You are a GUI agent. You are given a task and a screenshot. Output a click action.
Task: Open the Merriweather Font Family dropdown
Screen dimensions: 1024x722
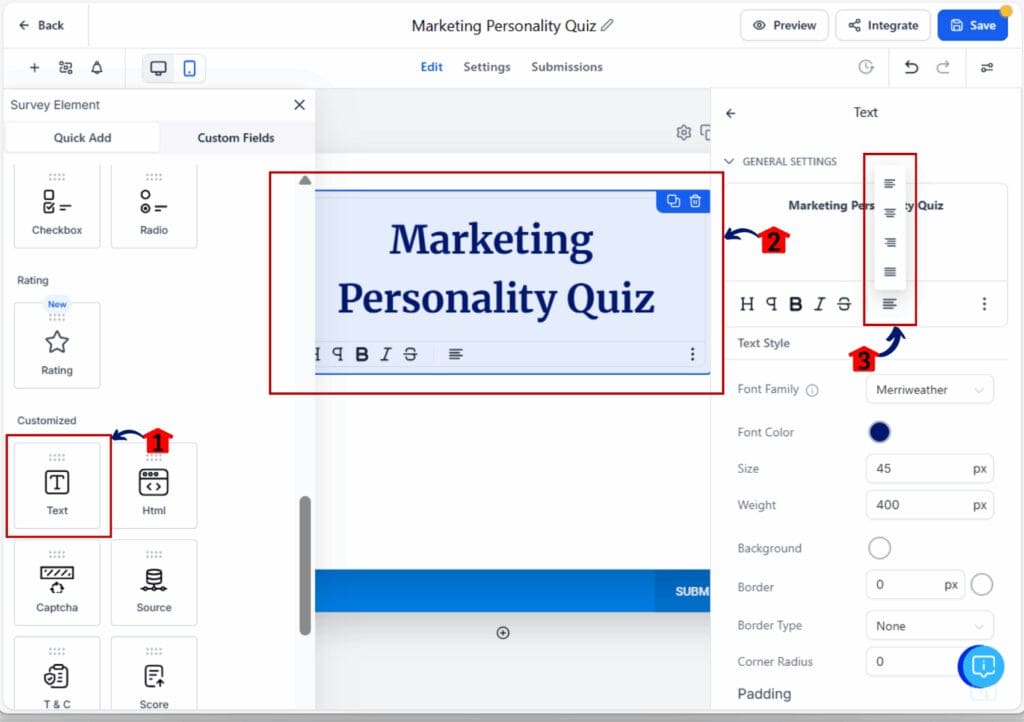[929, 389]
